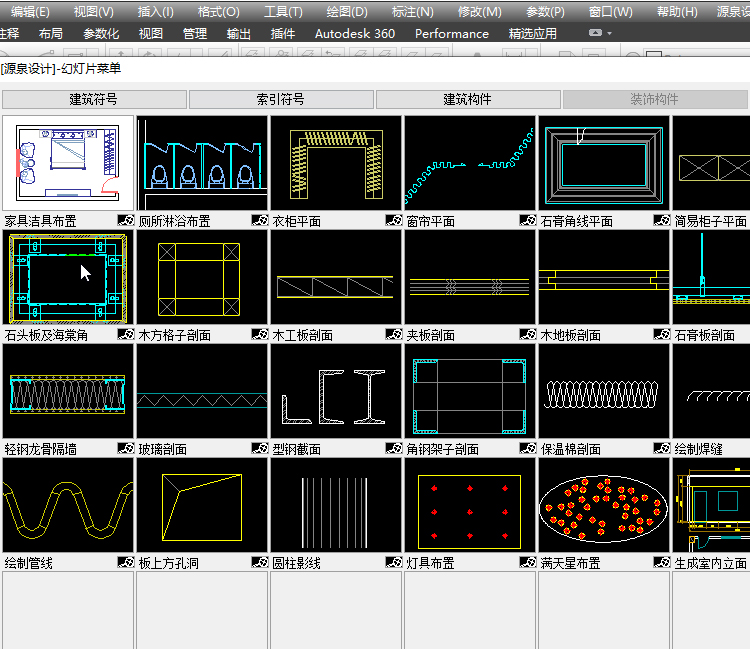Select the 满天星布置 thumbnail

pyautogui.click(x=604, y=504)
